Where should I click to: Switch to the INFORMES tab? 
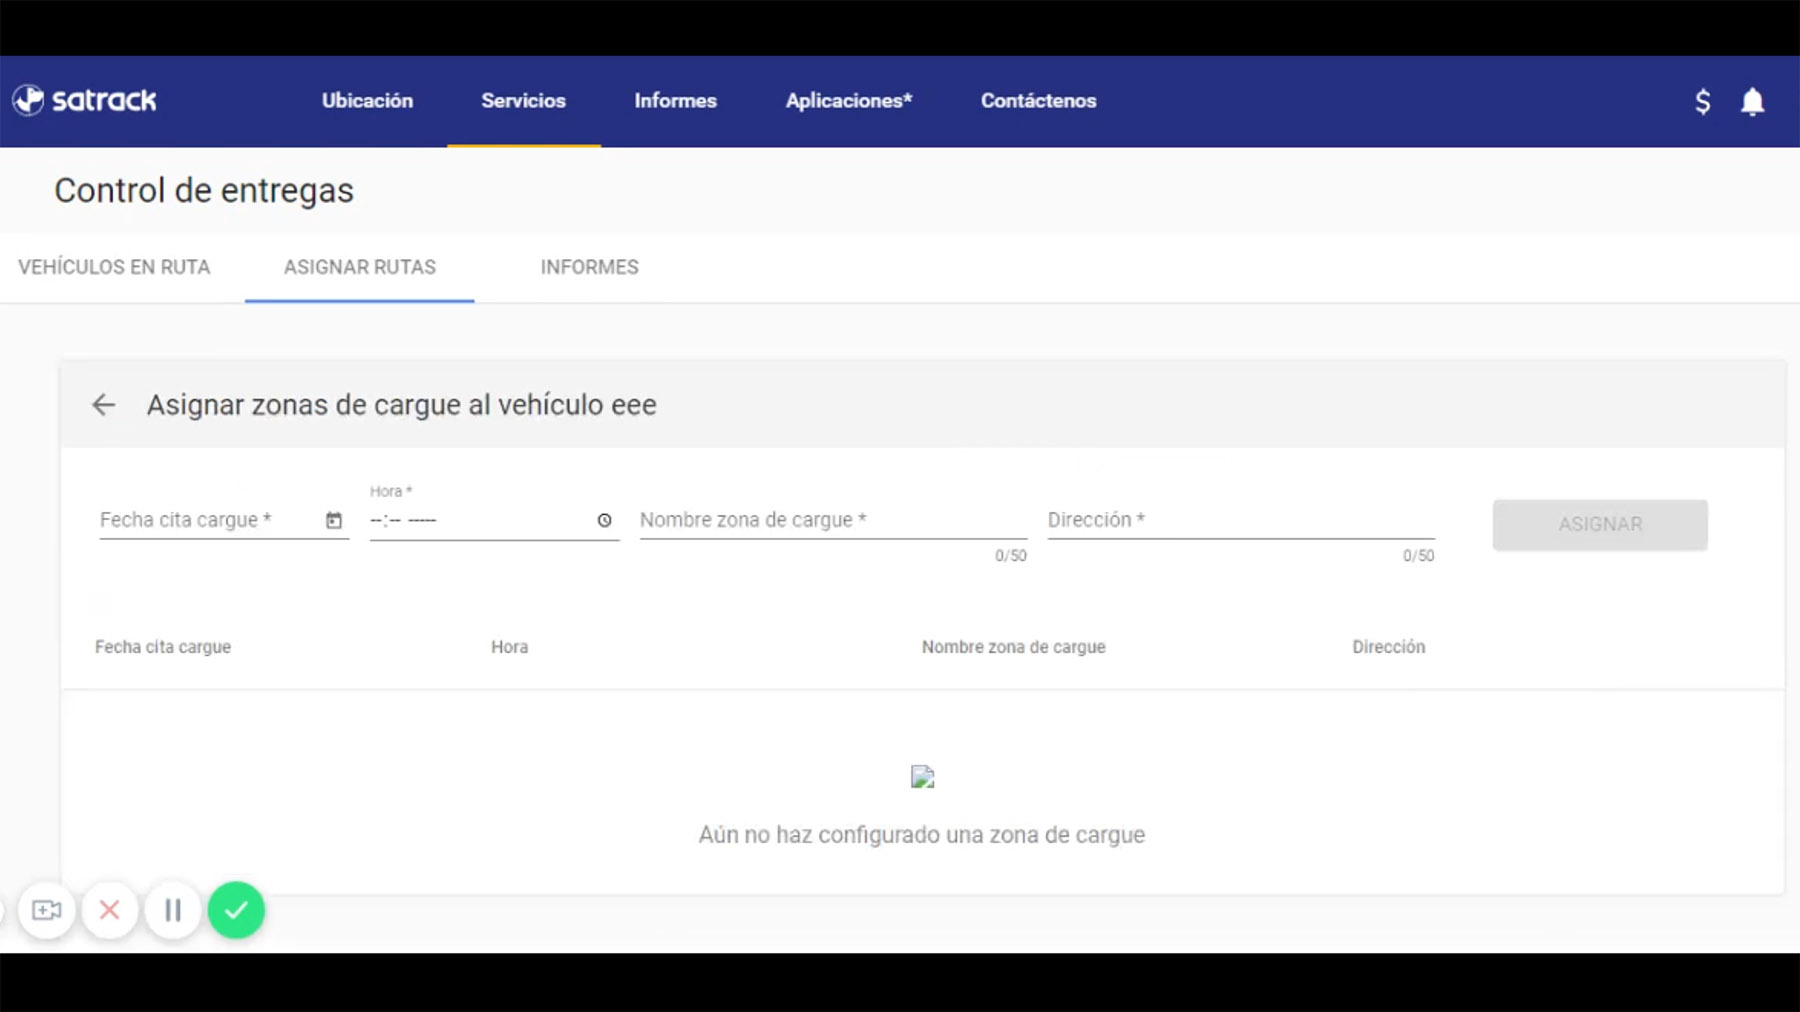click(x=589, y=267)
